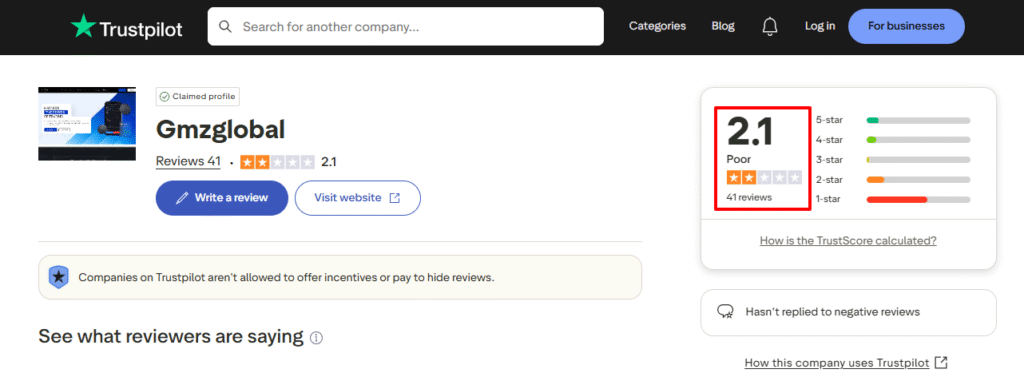This screenshot has height=377, width=1024.
Task: Open the Blog link
Action: coord(723,26)
